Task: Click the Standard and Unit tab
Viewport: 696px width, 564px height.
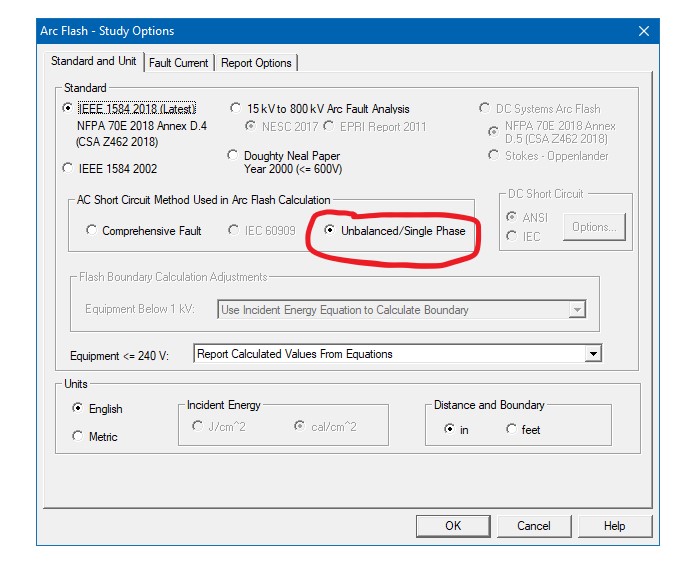Action: [x=93, y=61]
